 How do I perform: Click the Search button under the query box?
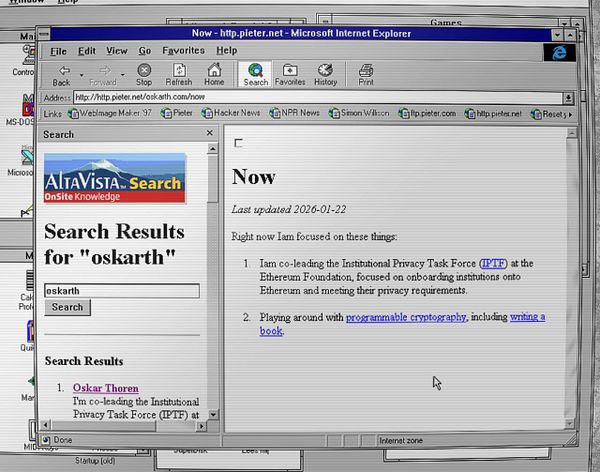[67, 307]
